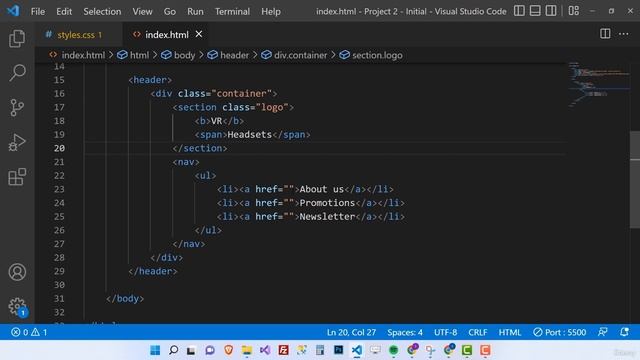Open the Run and Debug view
640x360 pixels.
[17, 142]
